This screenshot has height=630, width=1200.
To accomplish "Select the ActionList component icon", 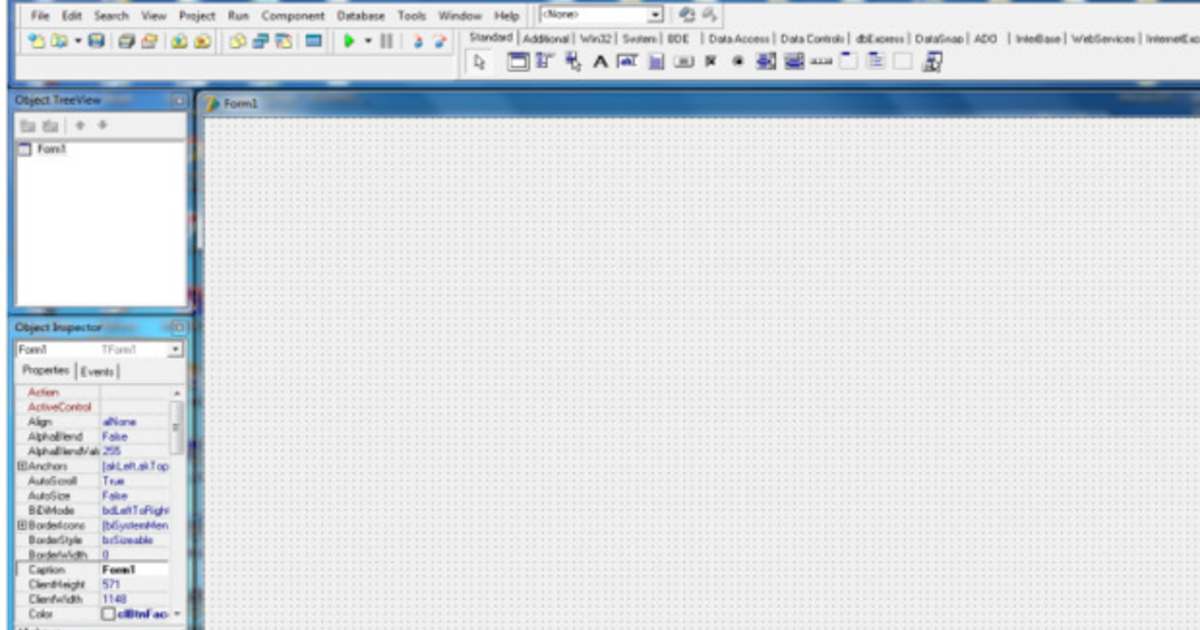I will 932,62.
